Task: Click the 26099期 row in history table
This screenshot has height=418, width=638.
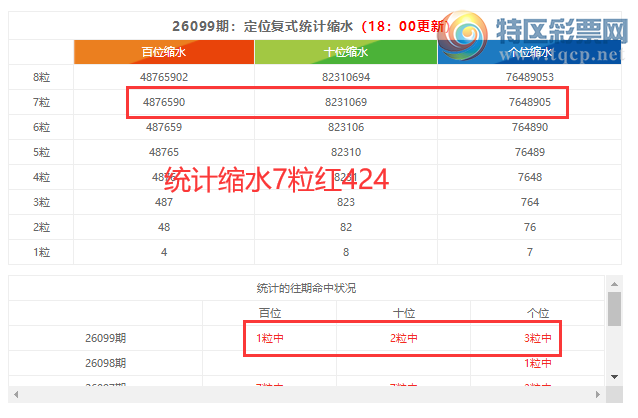Action: (x=105, y=338)
